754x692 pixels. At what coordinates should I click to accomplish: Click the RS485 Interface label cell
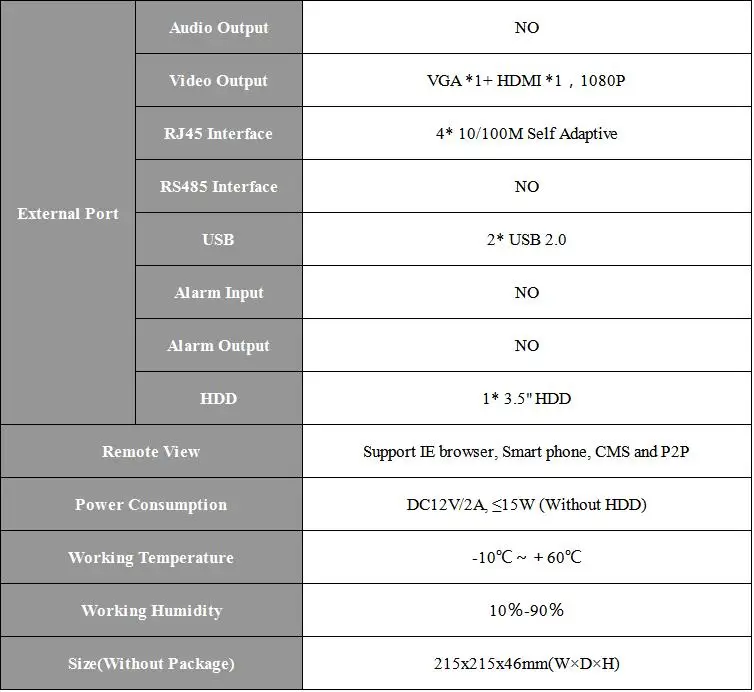219,186
